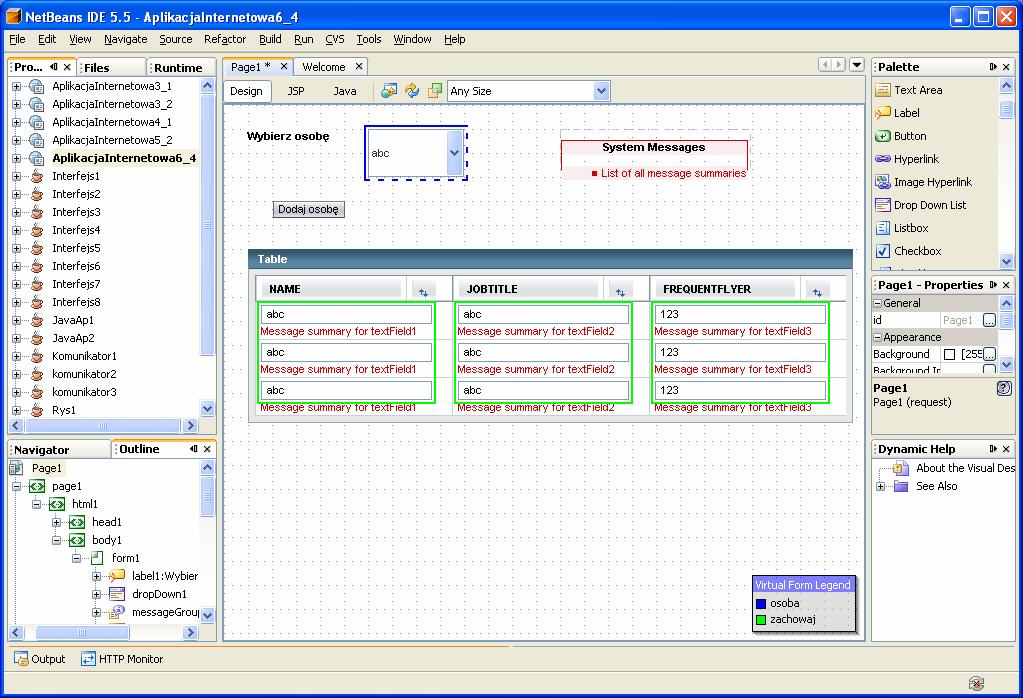Minimize the Dynamic Help panel
The width and height of the screenshot is (1023, 698).
coord(993,449)
